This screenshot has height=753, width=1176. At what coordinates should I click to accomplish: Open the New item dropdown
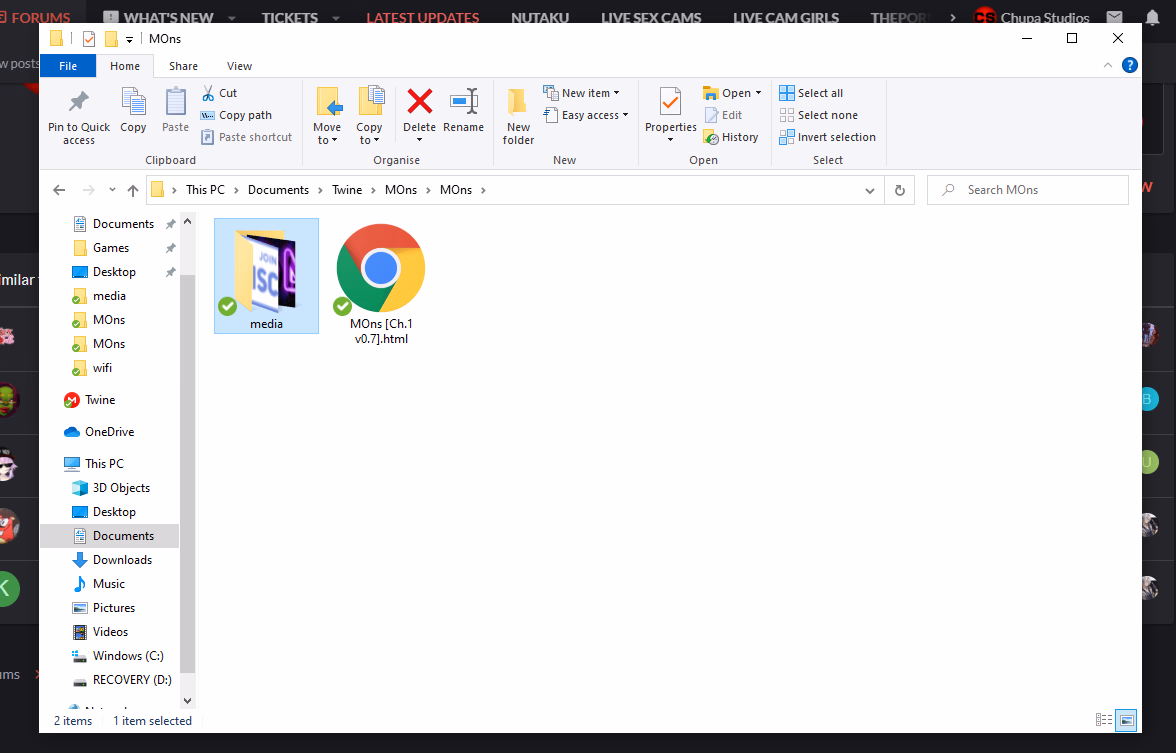click(x=582, y=93)
